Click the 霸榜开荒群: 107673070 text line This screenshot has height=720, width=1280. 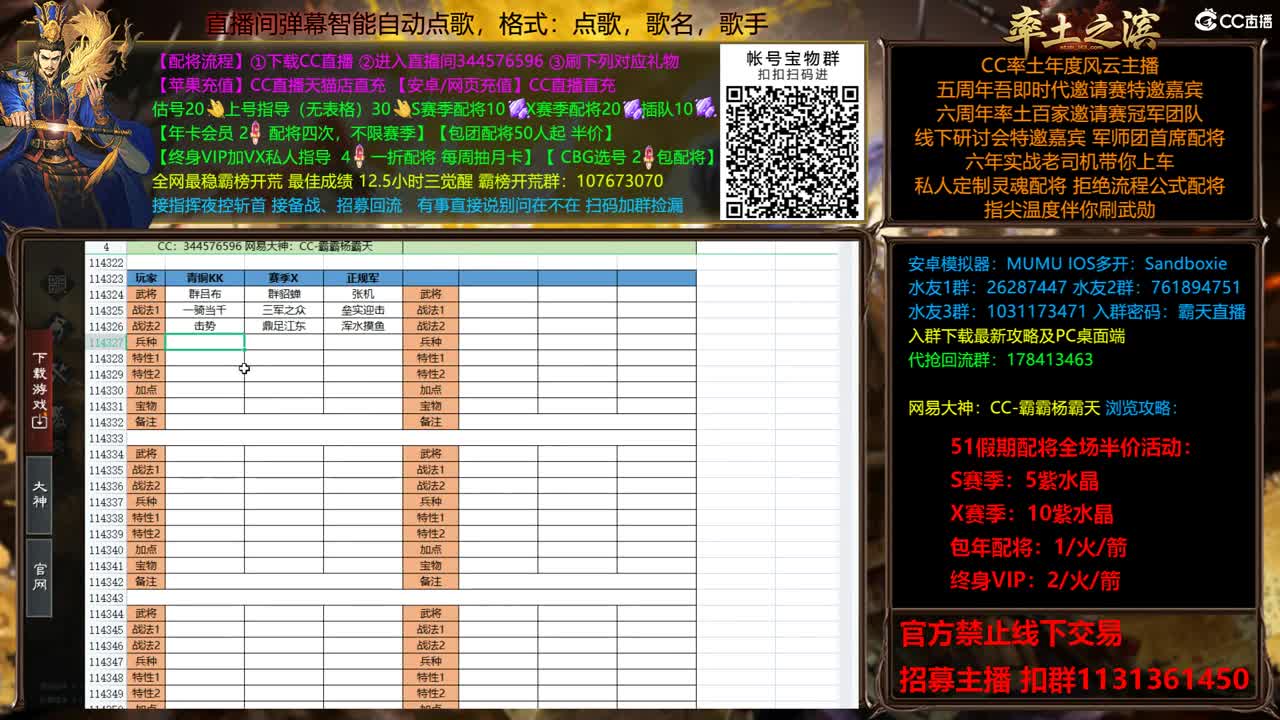coord(570,181)
